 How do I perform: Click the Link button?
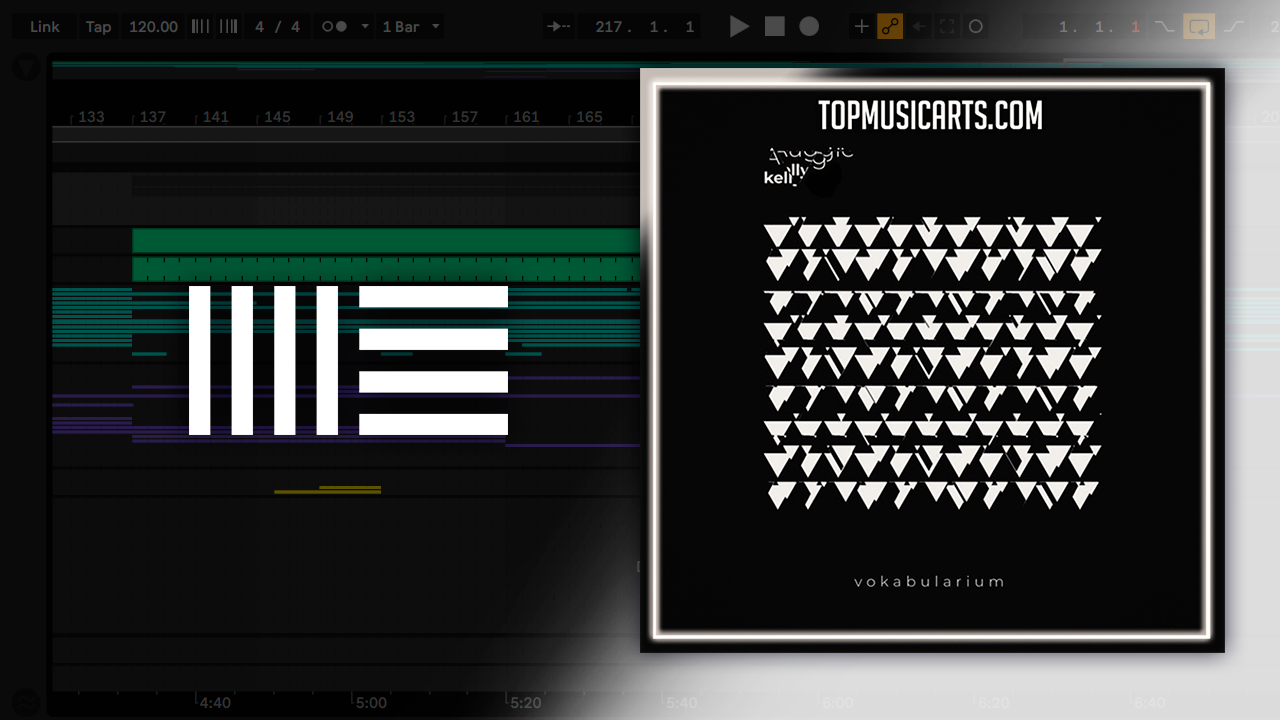tap(44, 27)
